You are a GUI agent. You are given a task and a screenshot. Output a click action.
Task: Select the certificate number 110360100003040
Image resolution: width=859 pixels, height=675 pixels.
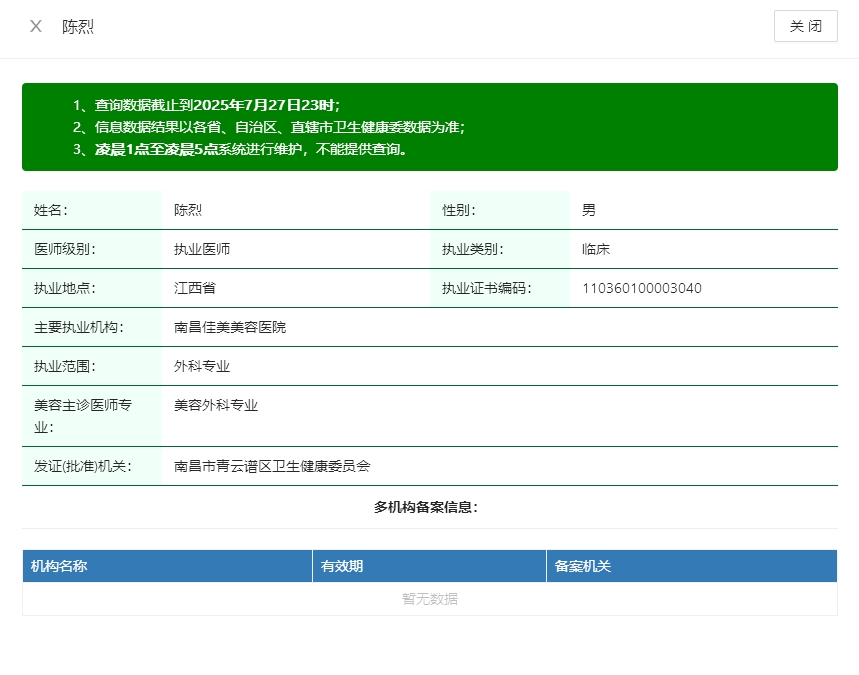coord(641,288)
